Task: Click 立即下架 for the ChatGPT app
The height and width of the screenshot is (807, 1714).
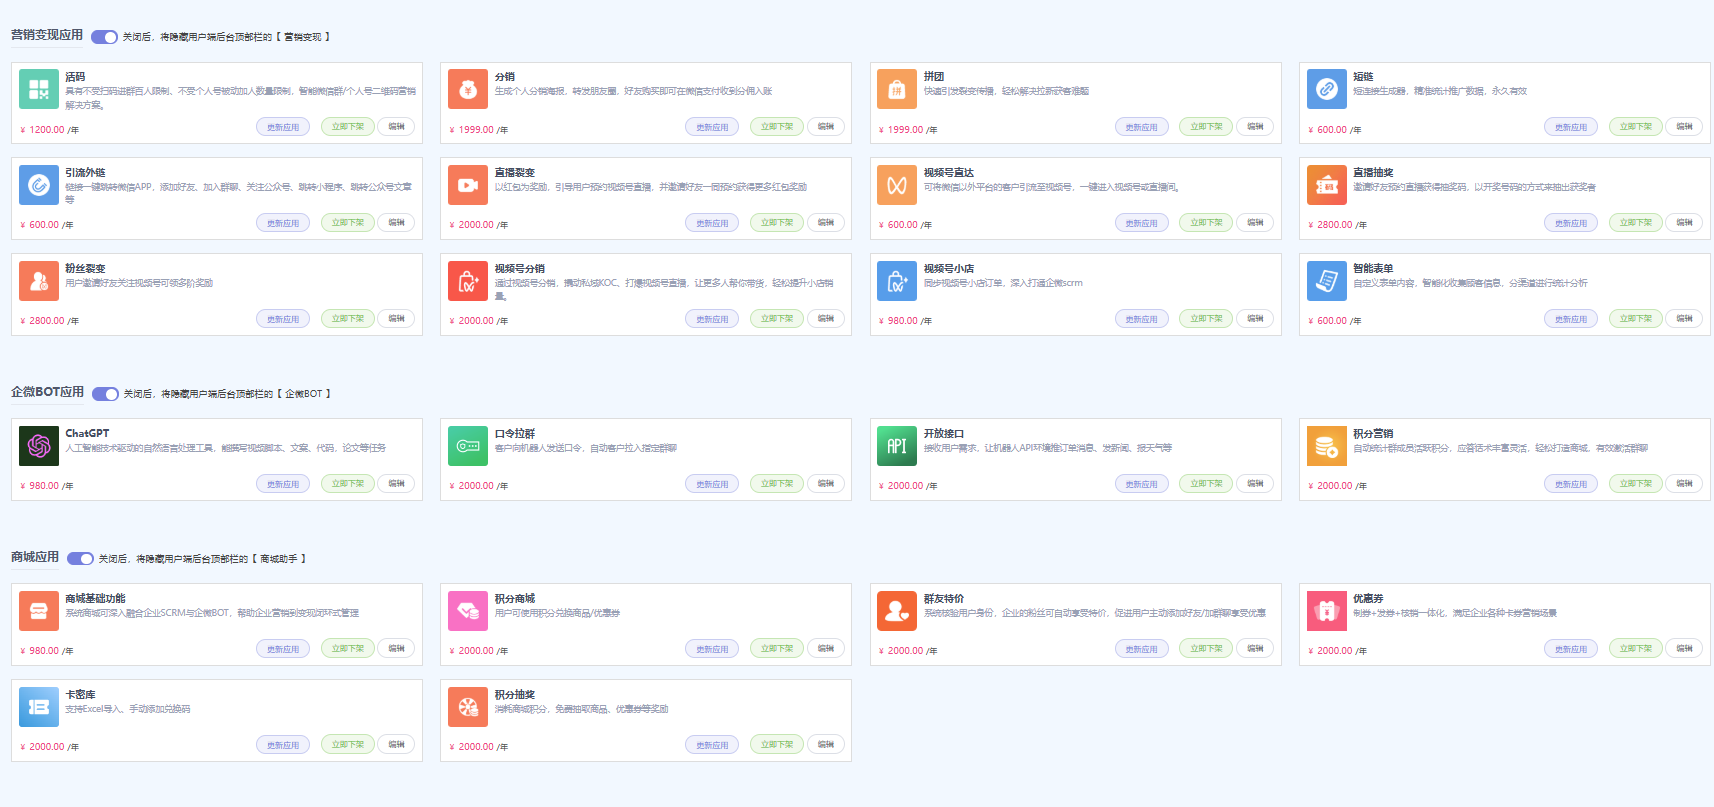Action: point(348,484)
